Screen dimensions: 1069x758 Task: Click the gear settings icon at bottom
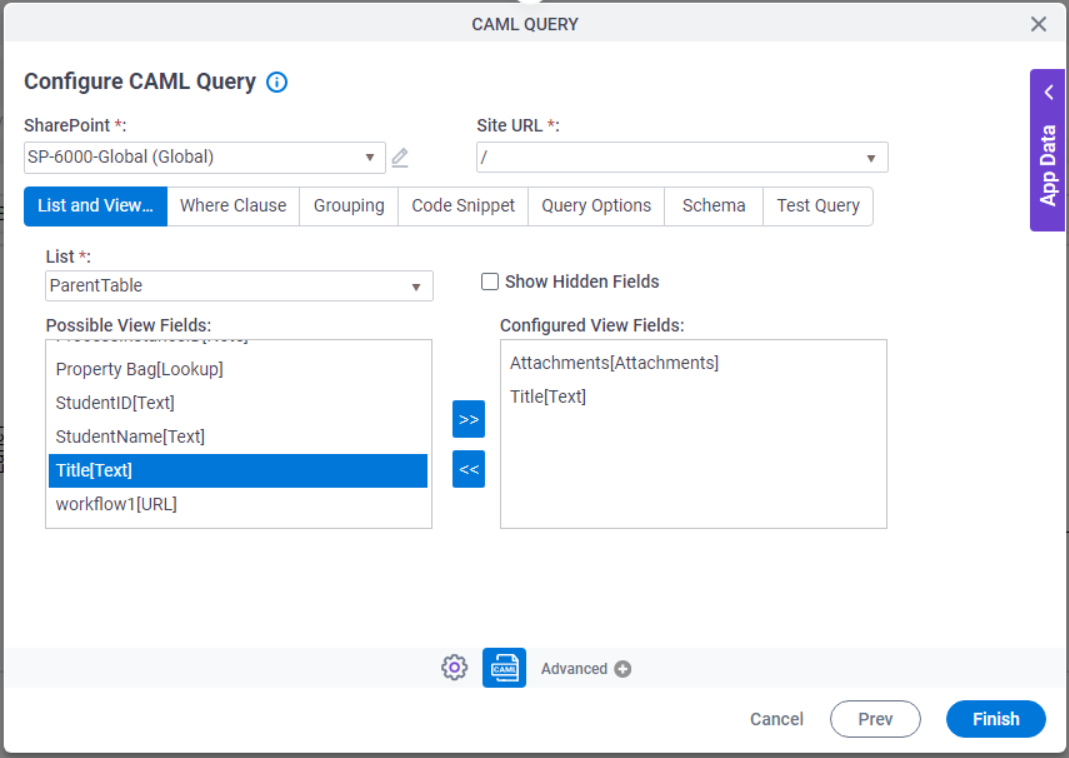point(454,668)
